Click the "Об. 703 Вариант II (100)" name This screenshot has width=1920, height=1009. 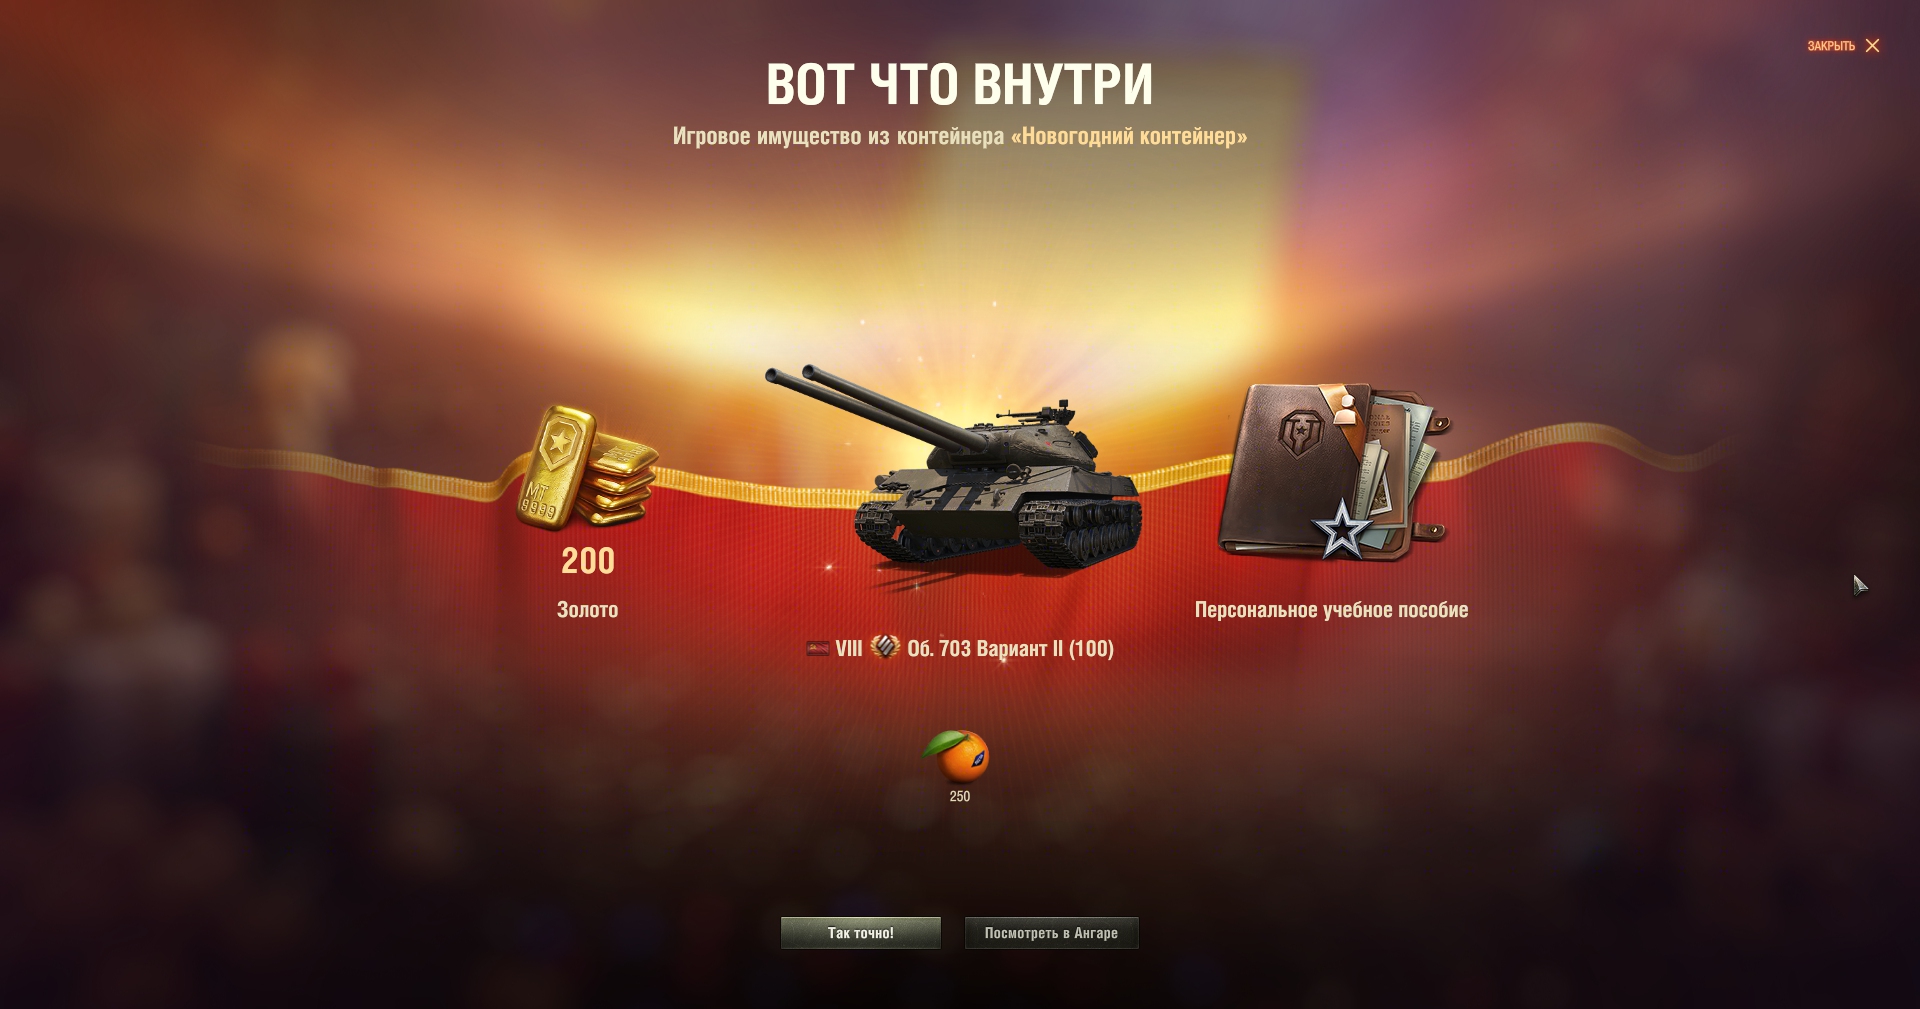pos(1010,649)
